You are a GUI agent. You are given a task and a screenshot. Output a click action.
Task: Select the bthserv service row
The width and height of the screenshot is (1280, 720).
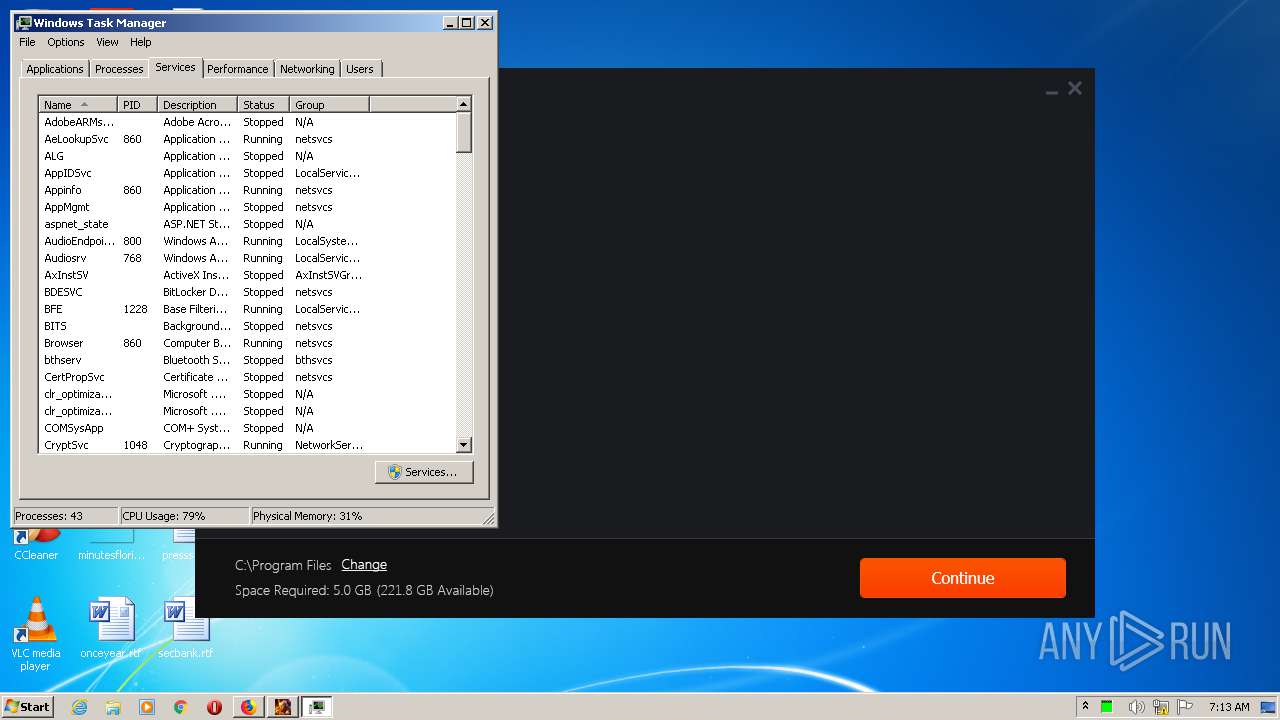coord(247,360)
